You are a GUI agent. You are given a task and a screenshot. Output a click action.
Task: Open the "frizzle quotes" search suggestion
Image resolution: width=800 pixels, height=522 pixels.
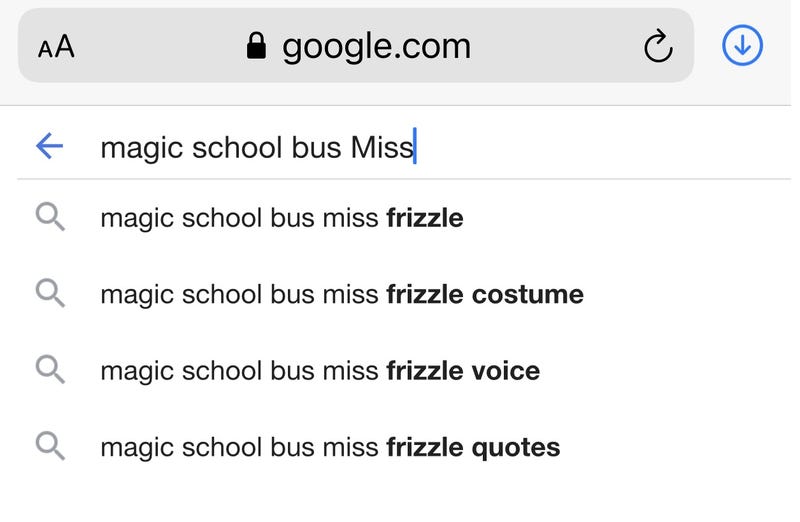pyautogui.click(x=330, y=447)
